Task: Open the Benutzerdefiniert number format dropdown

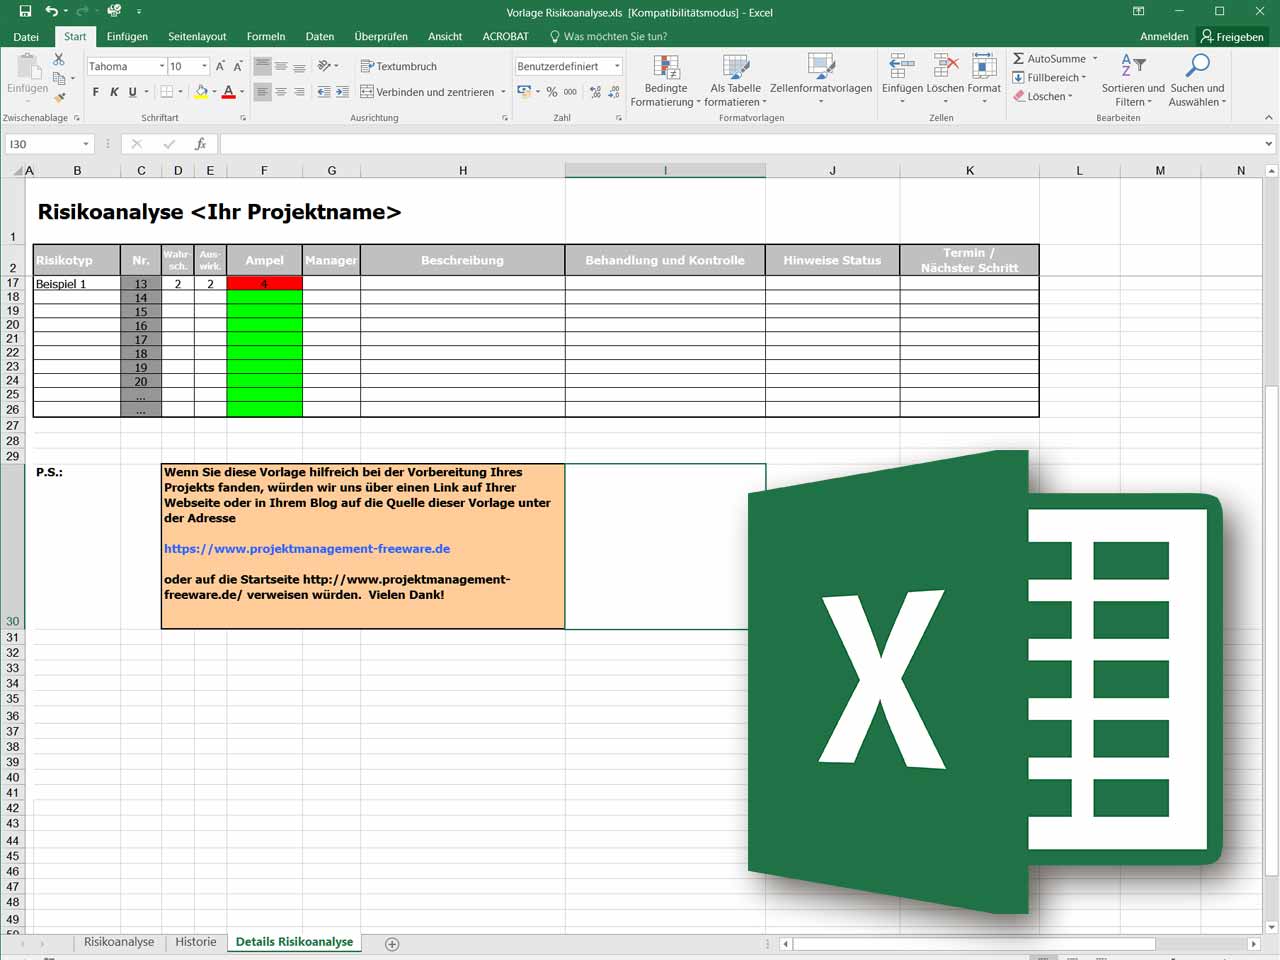Action: pyautogui.click(x=617, y=67)
